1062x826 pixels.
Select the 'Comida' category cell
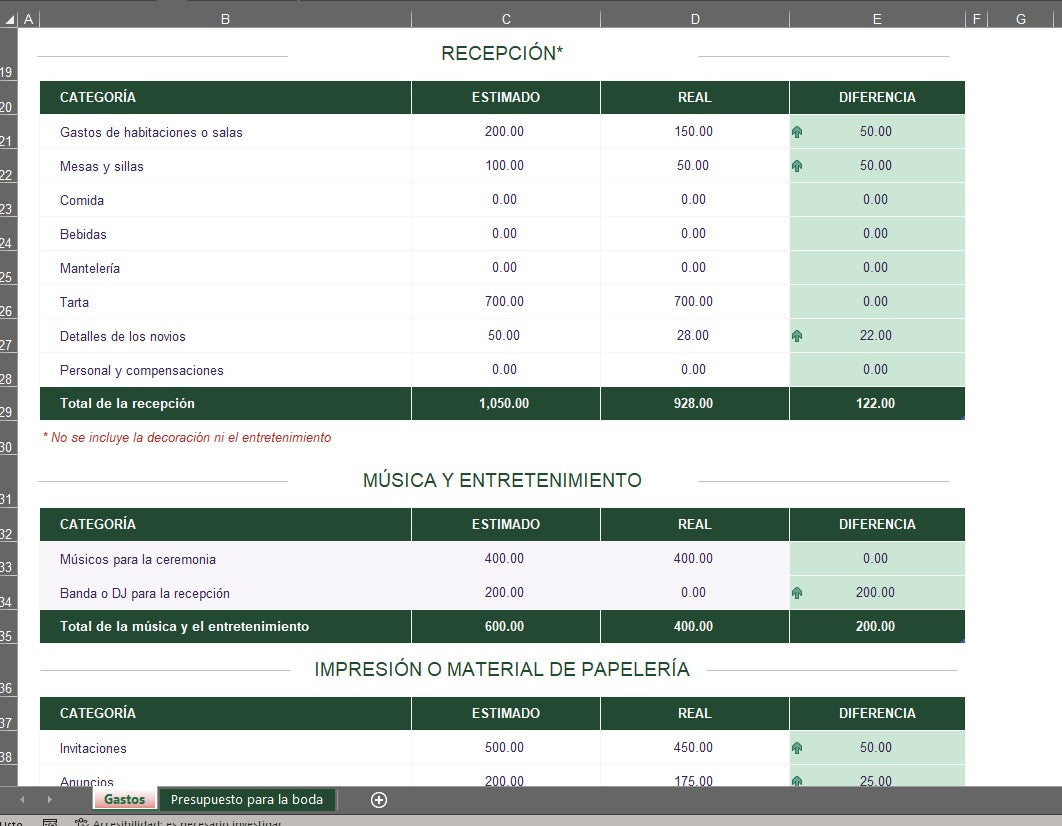tap(226, 200)
